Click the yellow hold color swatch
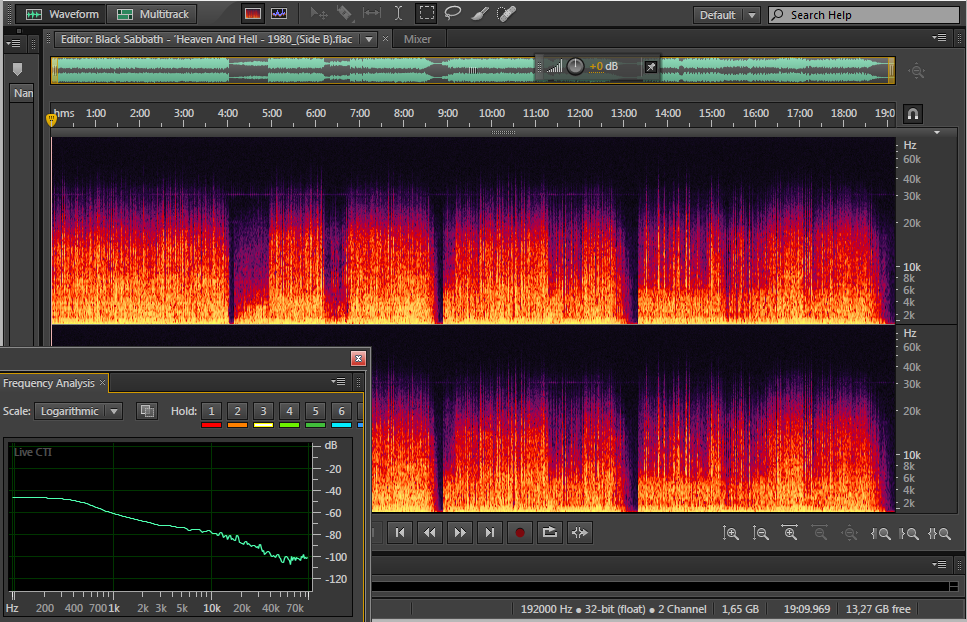This screenshot has height=622, width=967. point(263,425)
